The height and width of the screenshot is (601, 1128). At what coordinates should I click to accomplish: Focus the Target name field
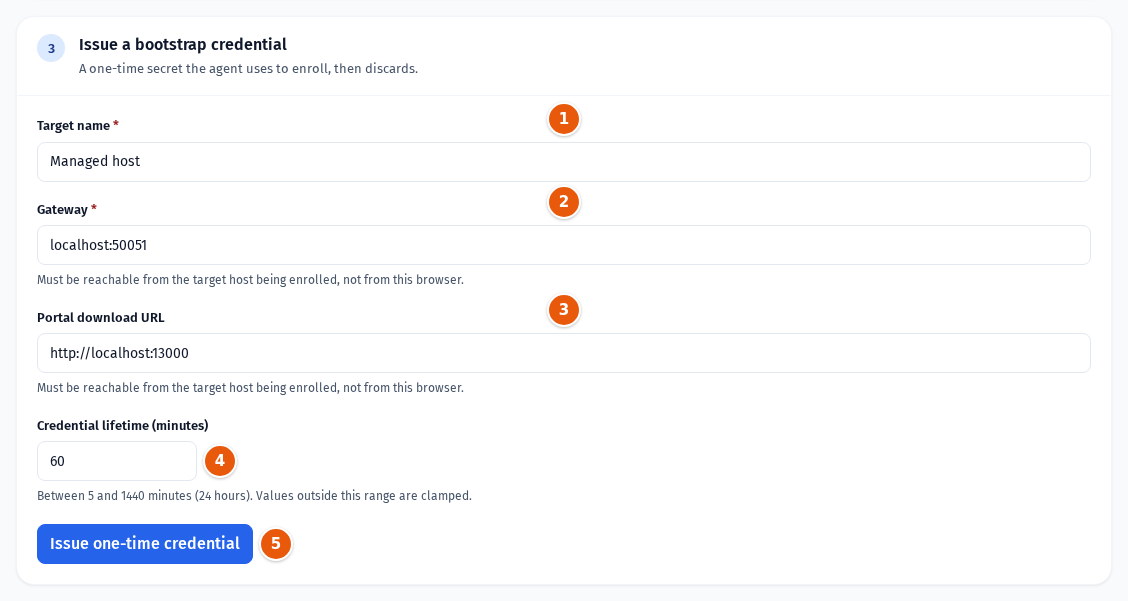point(564,162)
